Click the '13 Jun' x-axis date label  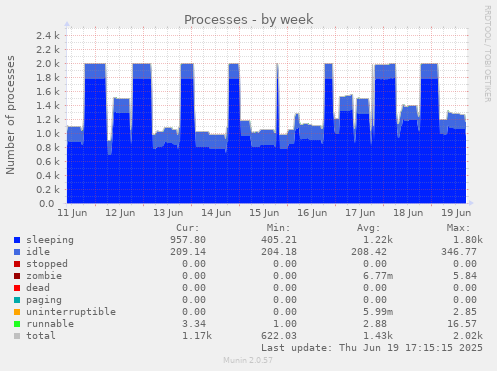[x=168, y=213]
